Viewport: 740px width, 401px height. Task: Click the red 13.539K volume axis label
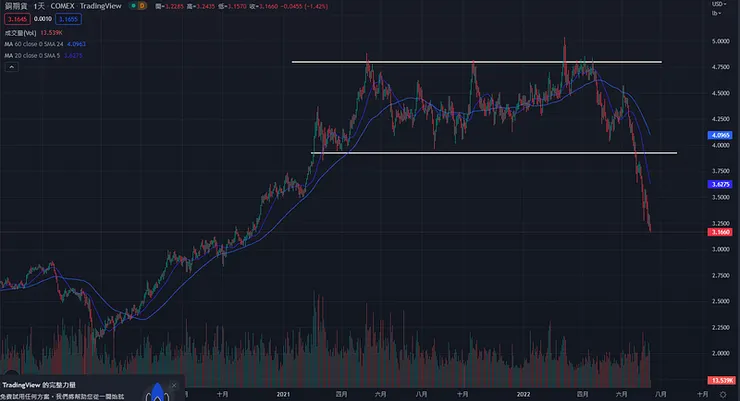tap(721, 380)
